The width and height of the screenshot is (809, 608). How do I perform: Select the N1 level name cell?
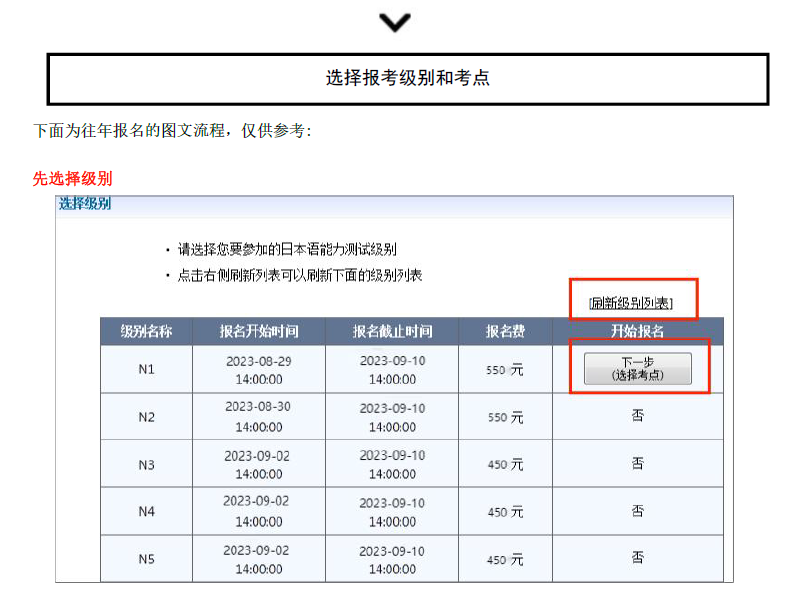coord(147,369)
